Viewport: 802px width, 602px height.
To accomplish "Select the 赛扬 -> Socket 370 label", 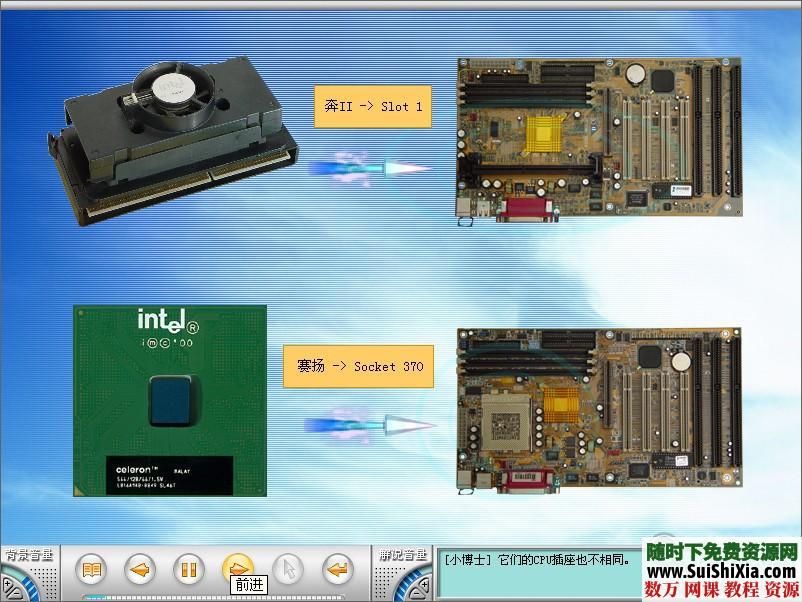I will coord(359,367).
